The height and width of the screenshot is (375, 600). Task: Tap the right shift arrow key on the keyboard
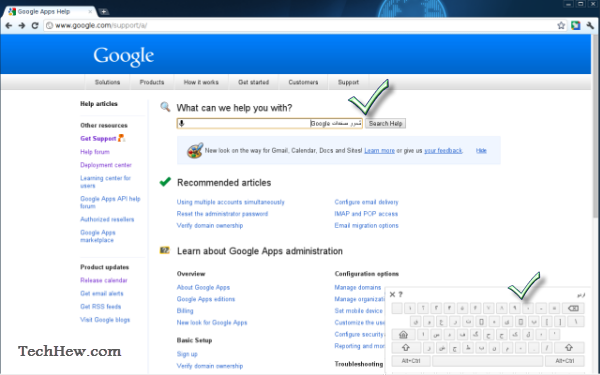[x=569, y=347]
